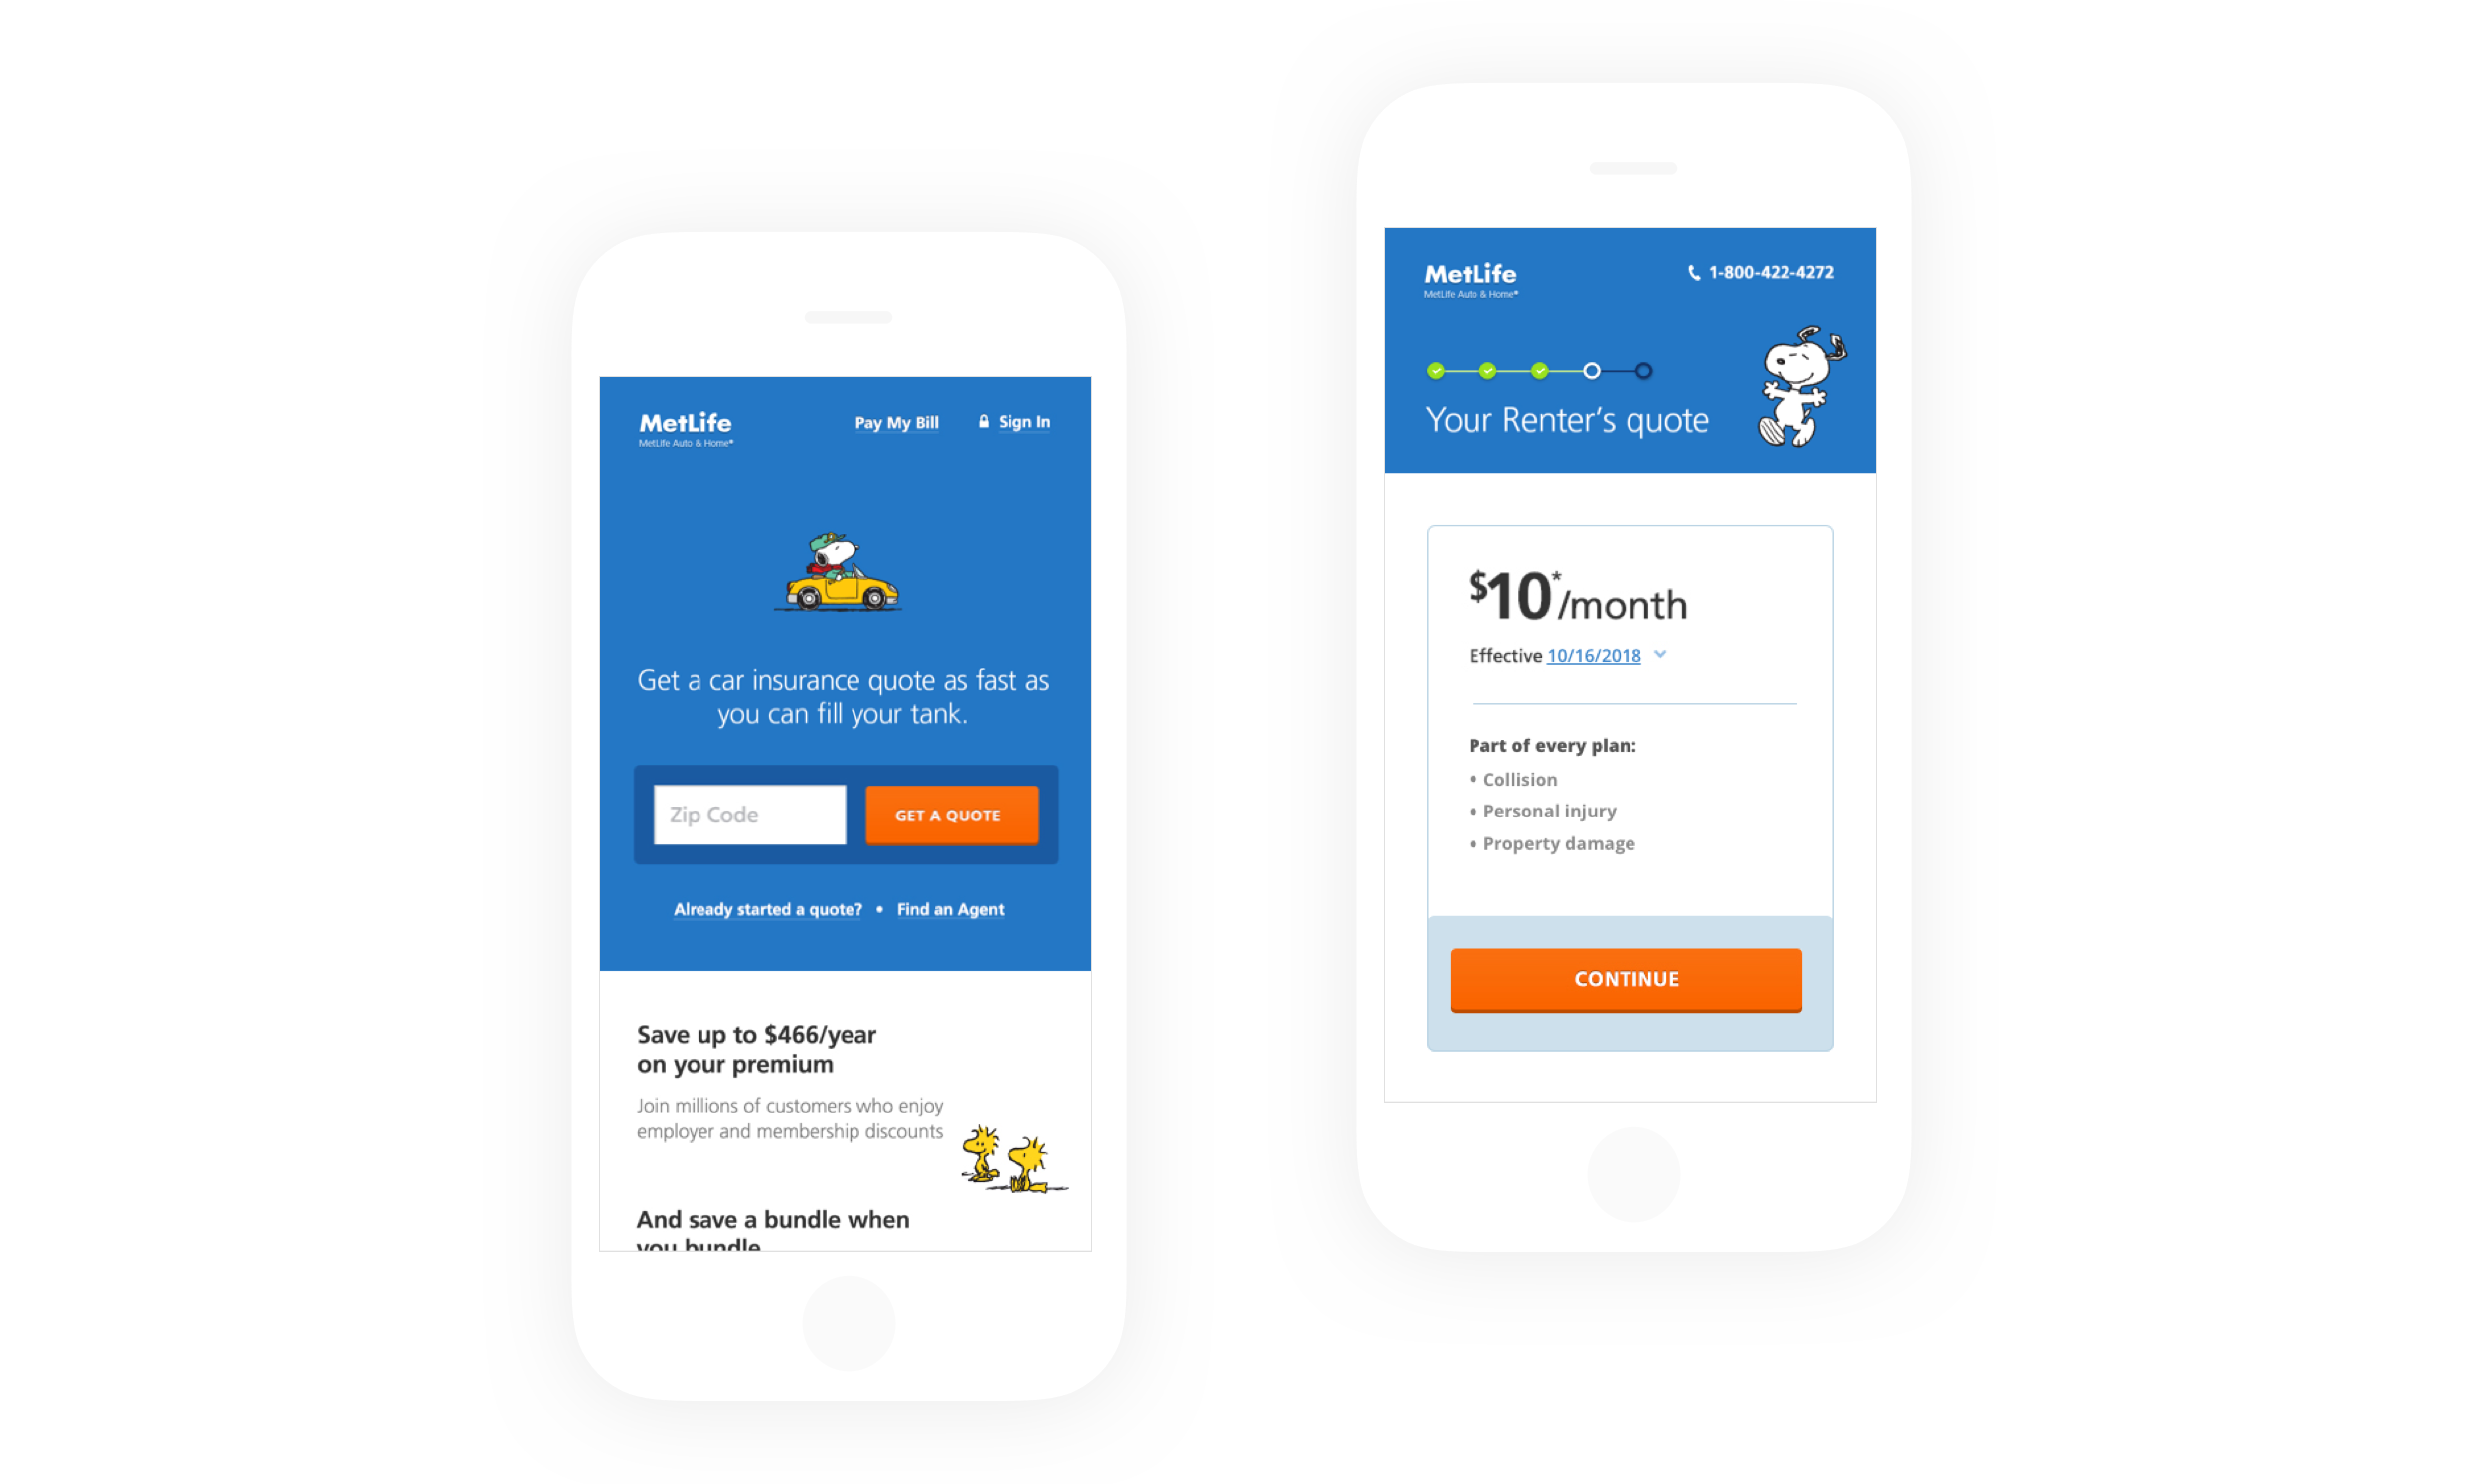Click the CONTINUE button on renter's quote
Viewport: 2484px width, 1484px height.
click(x=1626, y=978)
